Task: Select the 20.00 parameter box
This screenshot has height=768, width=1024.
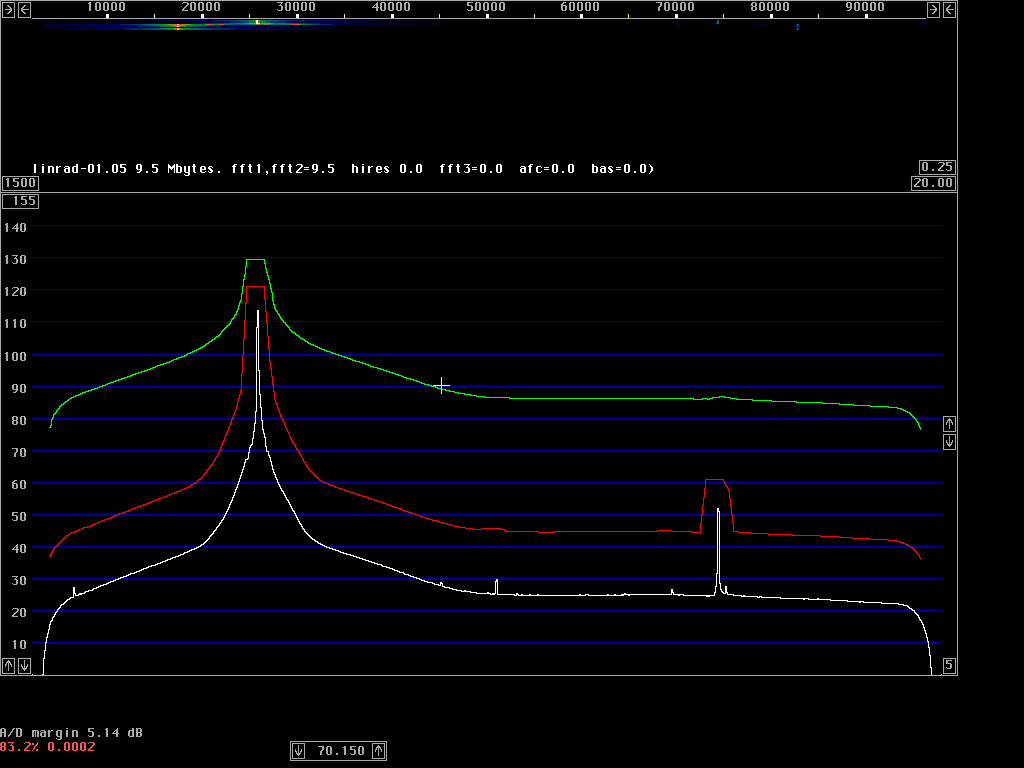Action: point(933,183)
